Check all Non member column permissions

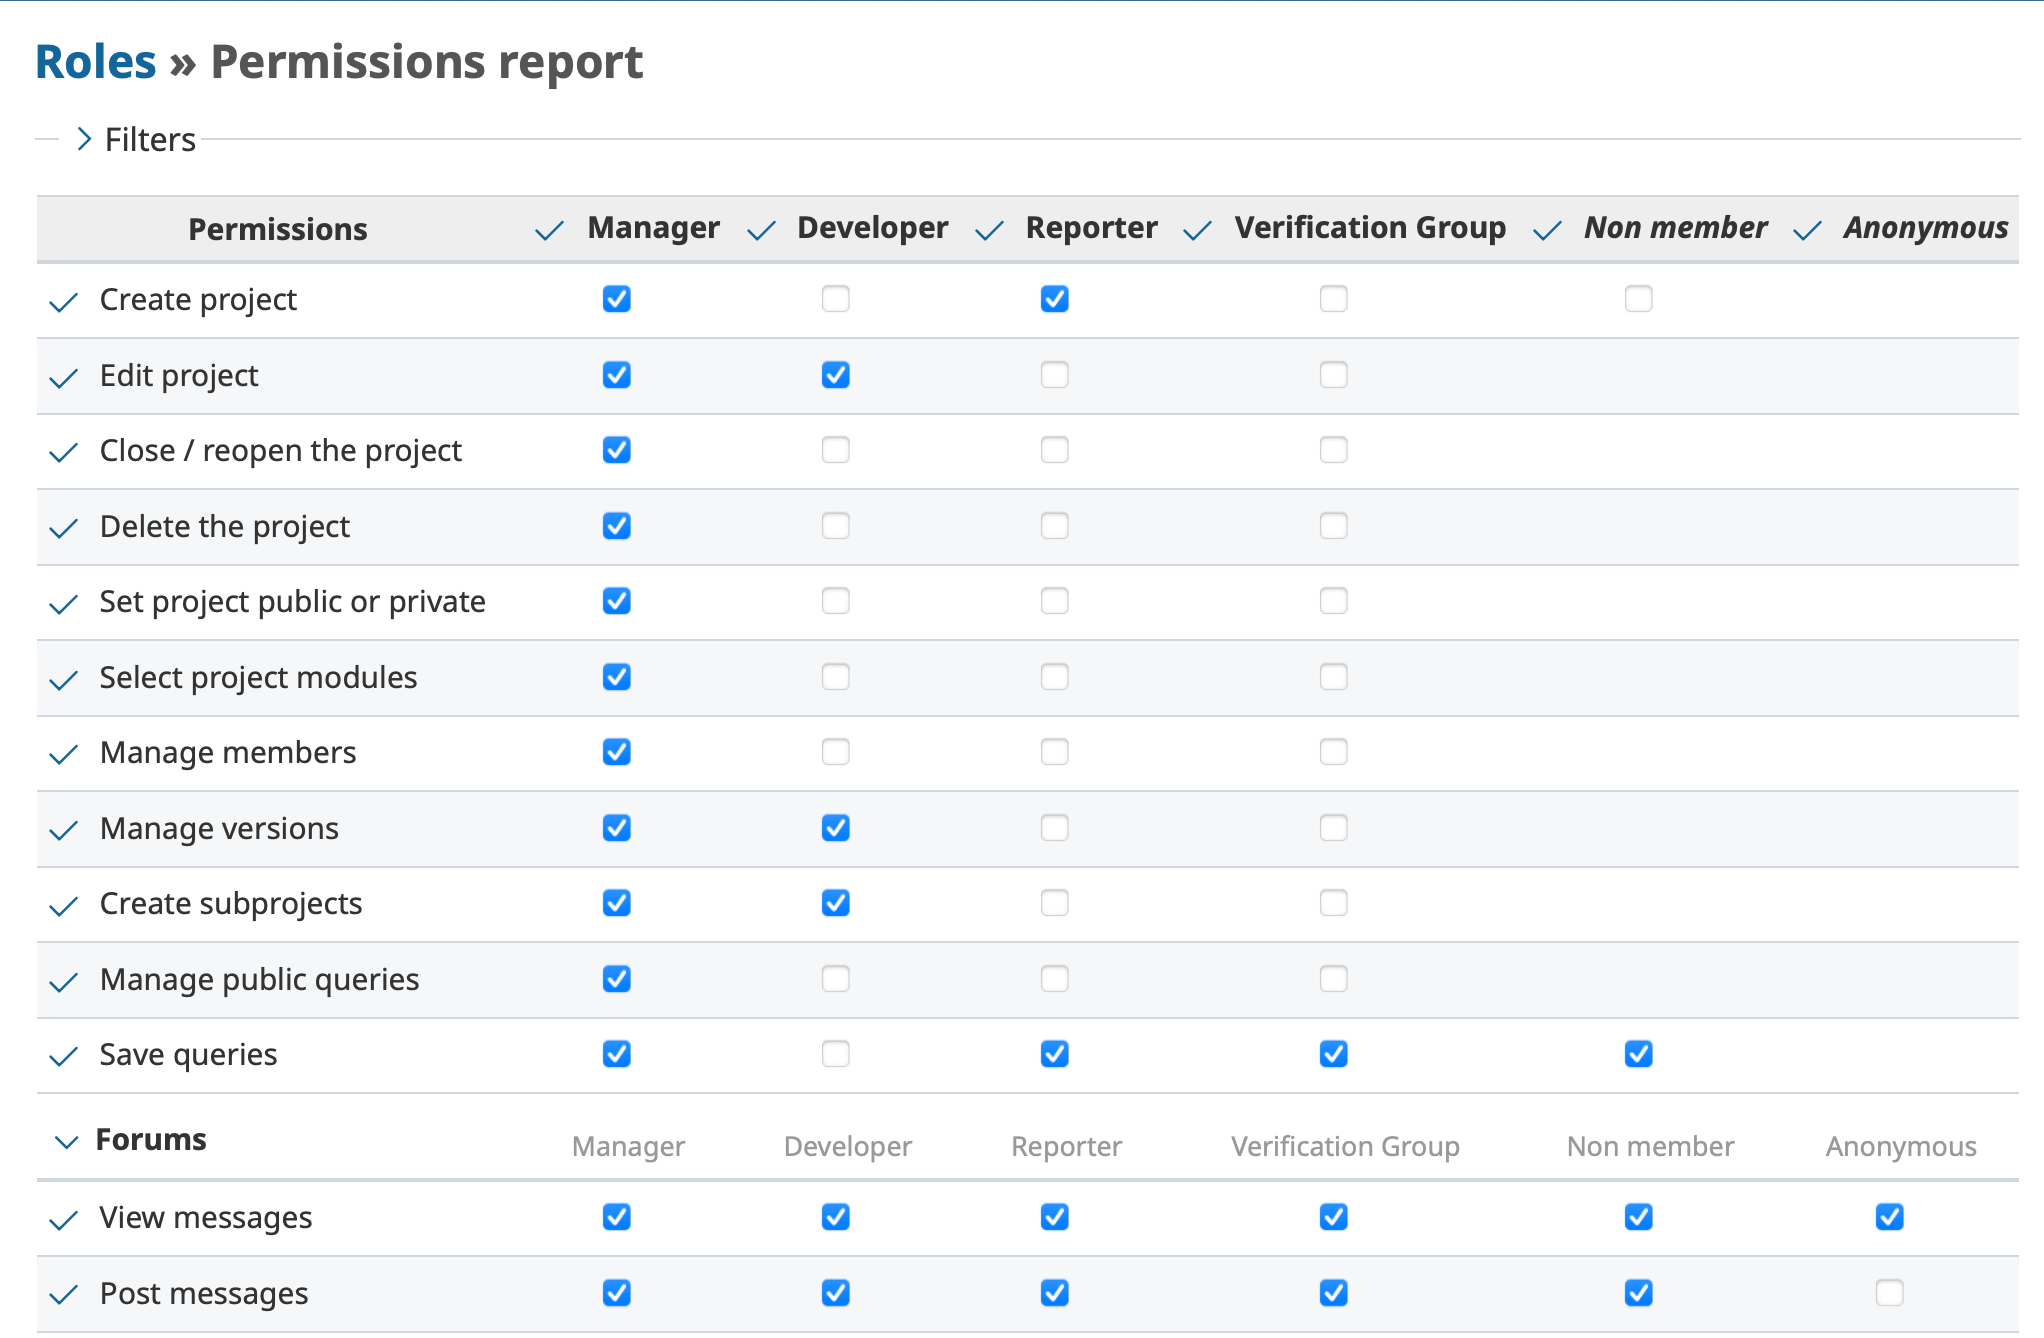pyautogui.click(x=1545, y=229)
